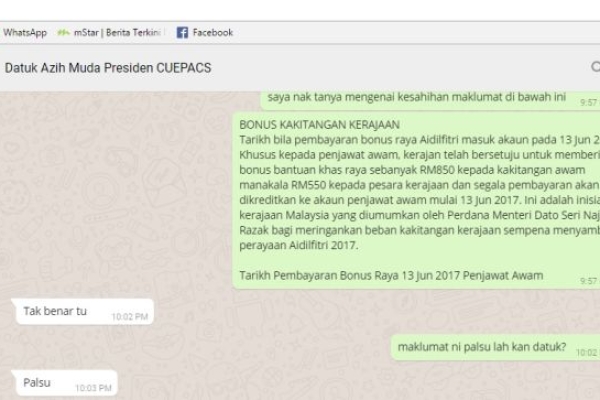Click the Facebook logo icon

(182, 33)
